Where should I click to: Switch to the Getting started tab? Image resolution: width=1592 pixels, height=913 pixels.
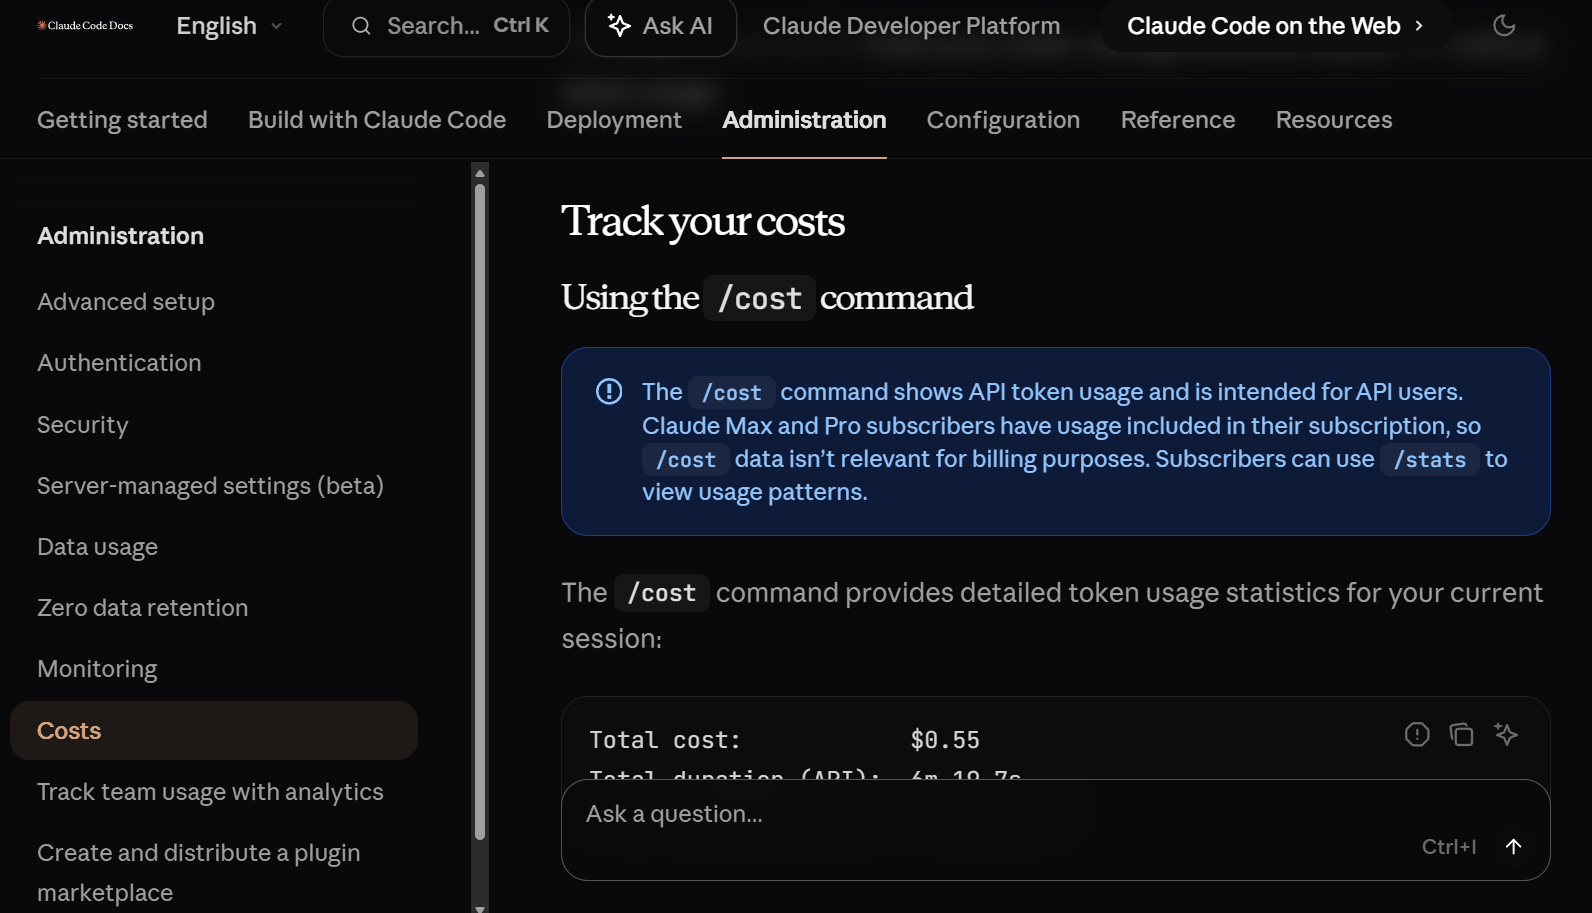pos(122,120)
